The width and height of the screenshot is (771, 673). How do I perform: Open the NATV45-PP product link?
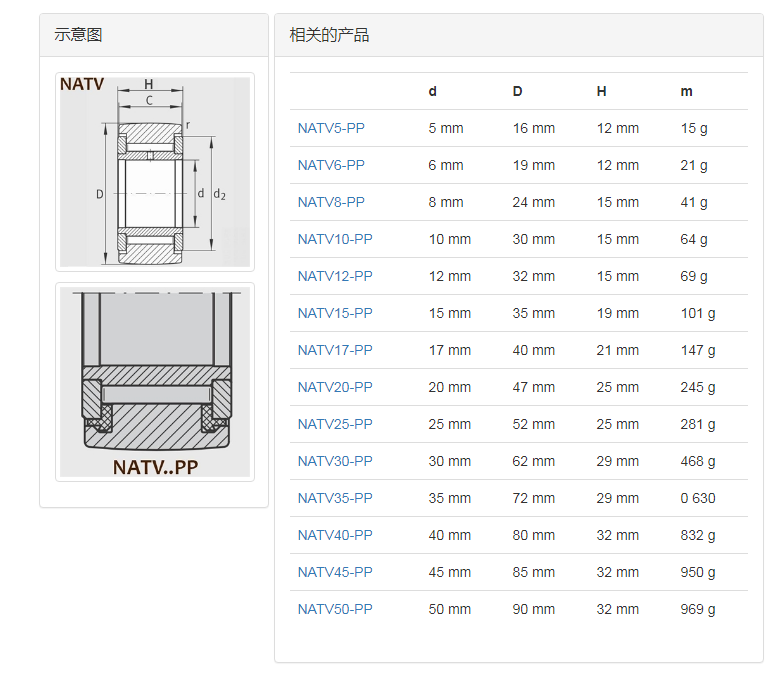[334, 572]
